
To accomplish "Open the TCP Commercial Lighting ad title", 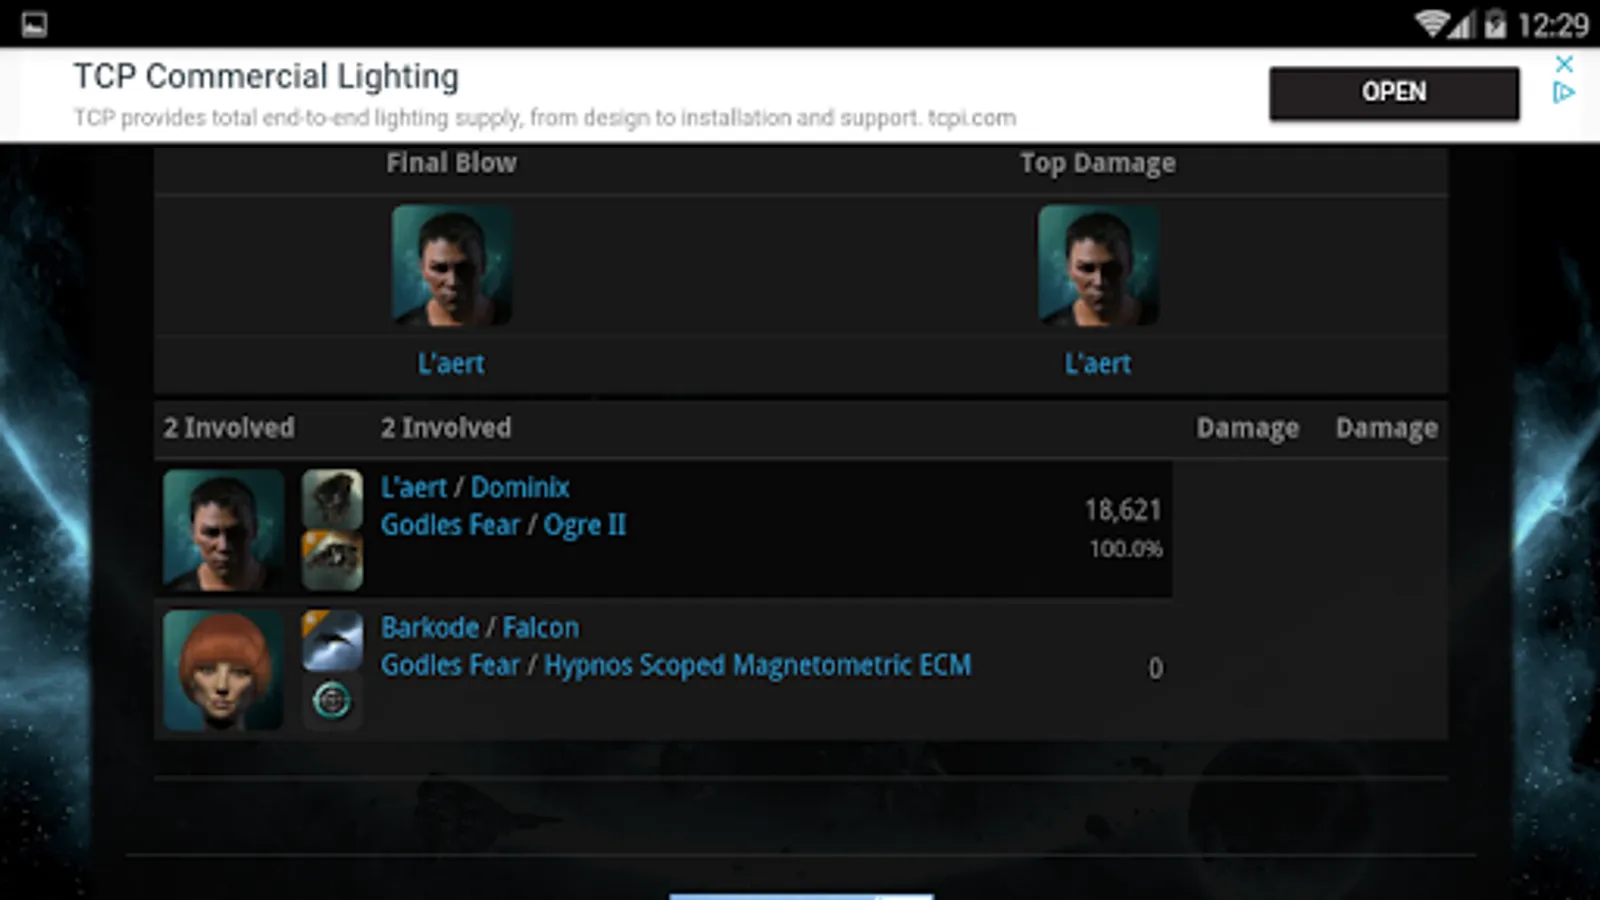I will point(266,76).
